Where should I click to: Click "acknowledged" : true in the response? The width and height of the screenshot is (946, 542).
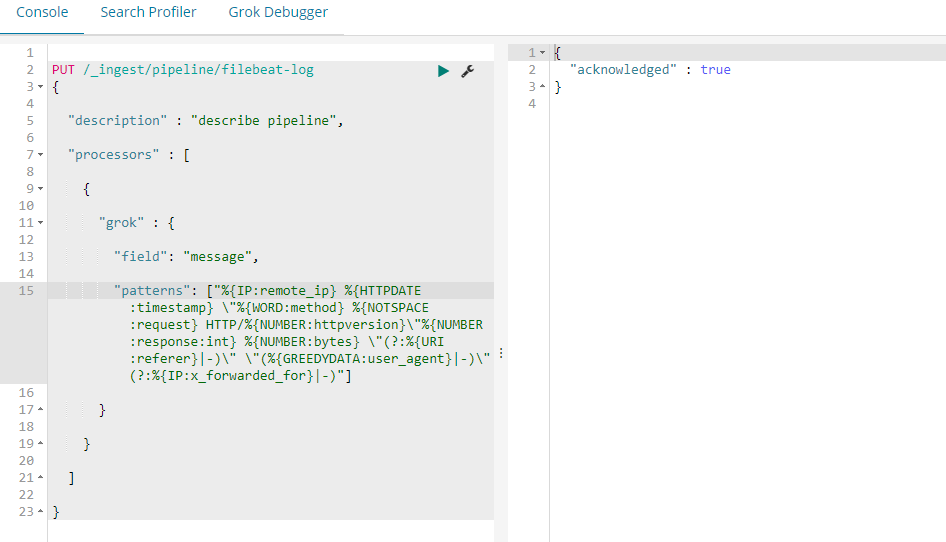(x=650, y=70)
